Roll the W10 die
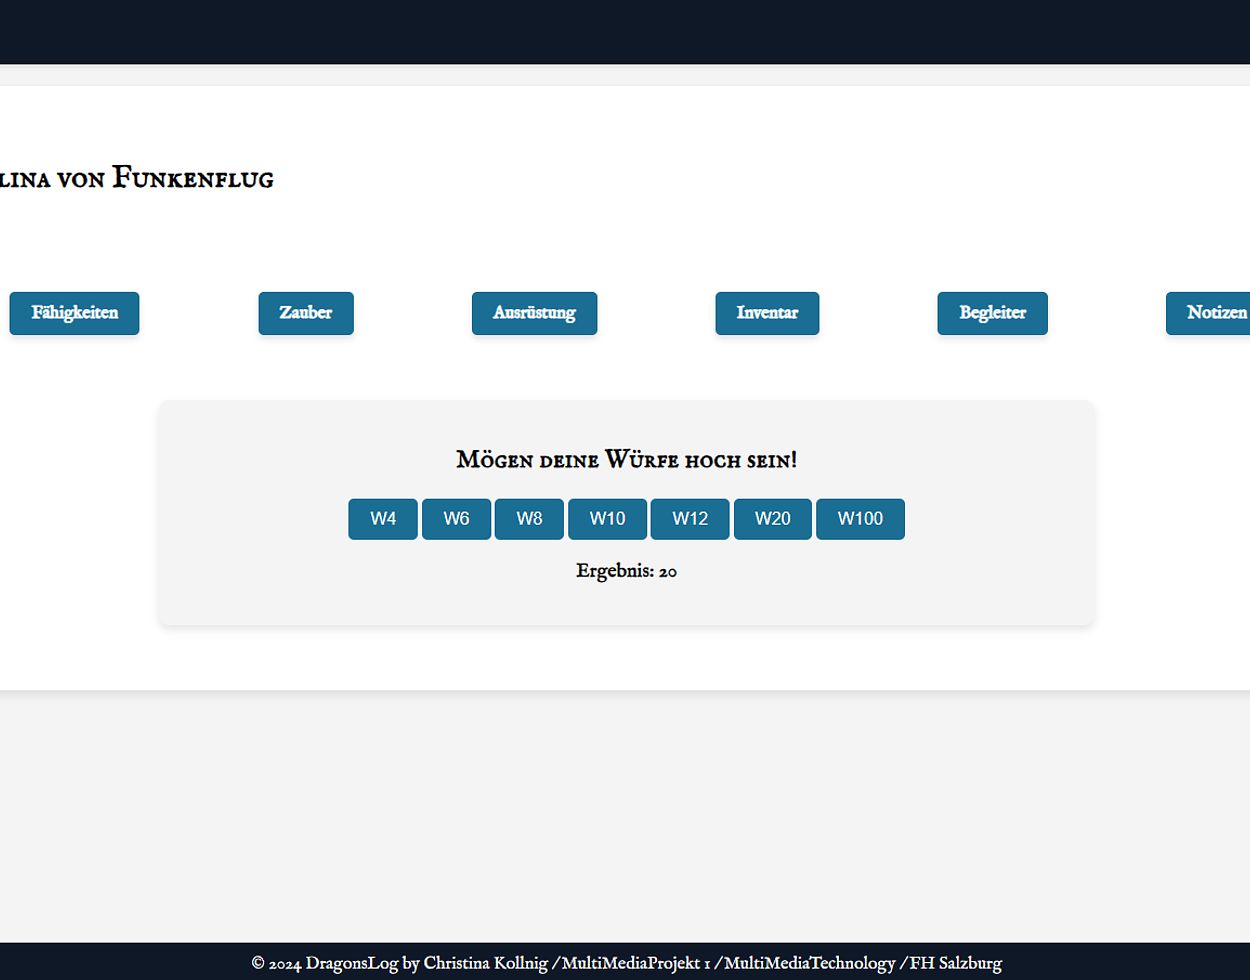The height and width of the screenshot is (980, 1250). pos(607,519)
